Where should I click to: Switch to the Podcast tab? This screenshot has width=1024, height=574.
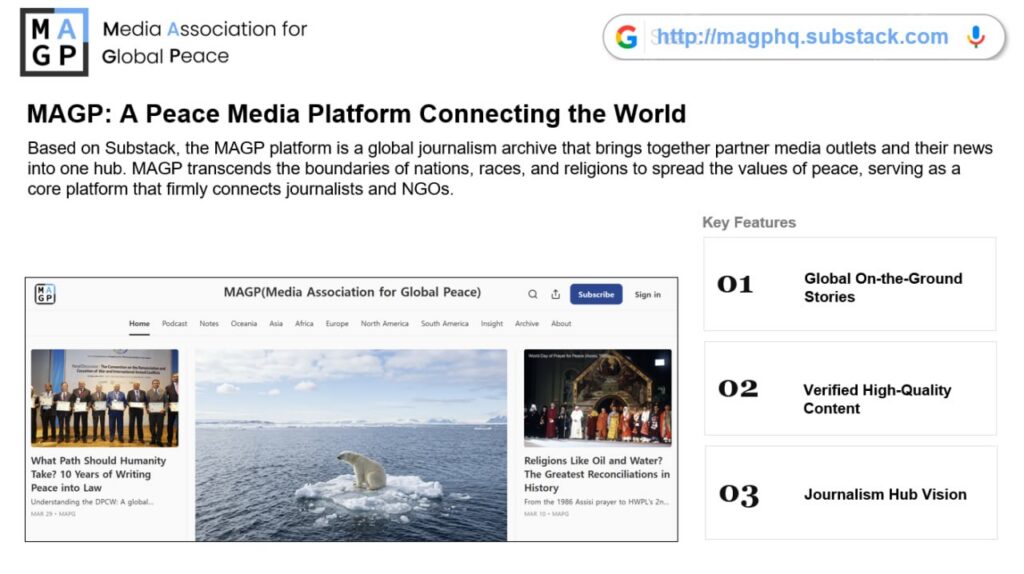[175, 323]
